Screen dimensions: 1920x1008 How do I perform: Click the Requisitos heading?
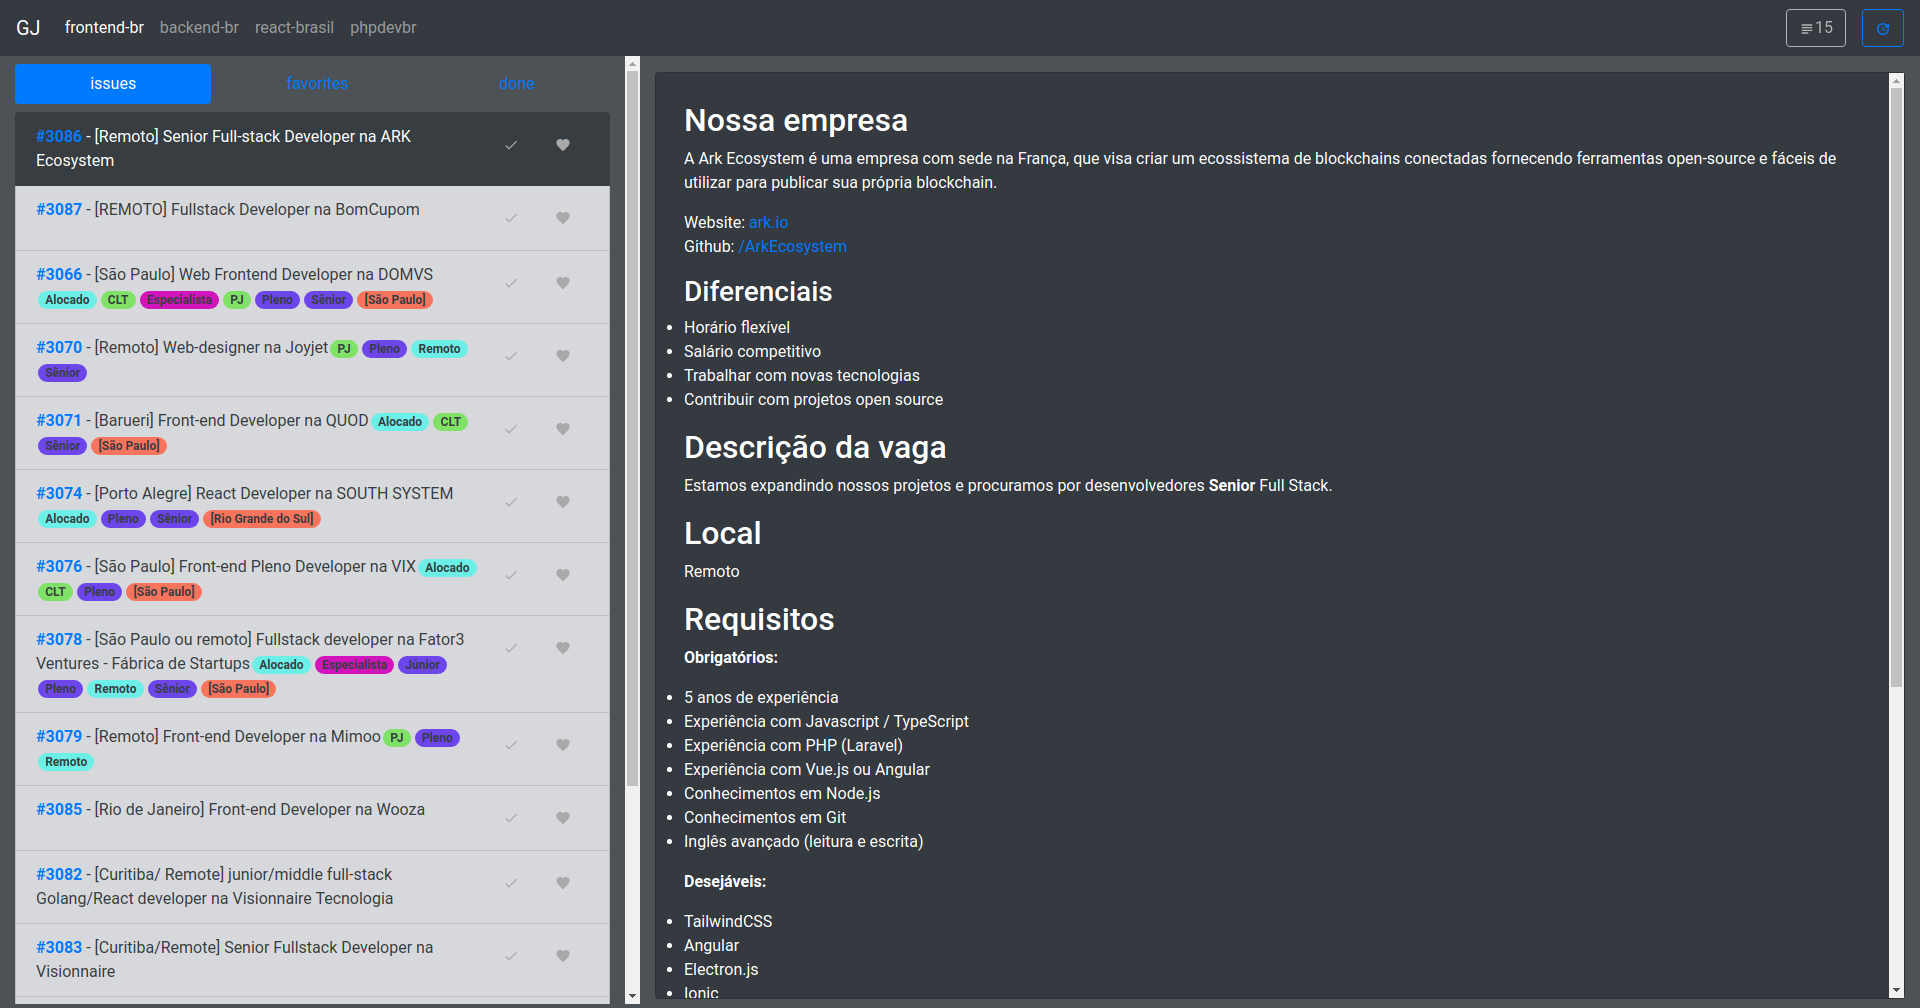tap(759, 619)
